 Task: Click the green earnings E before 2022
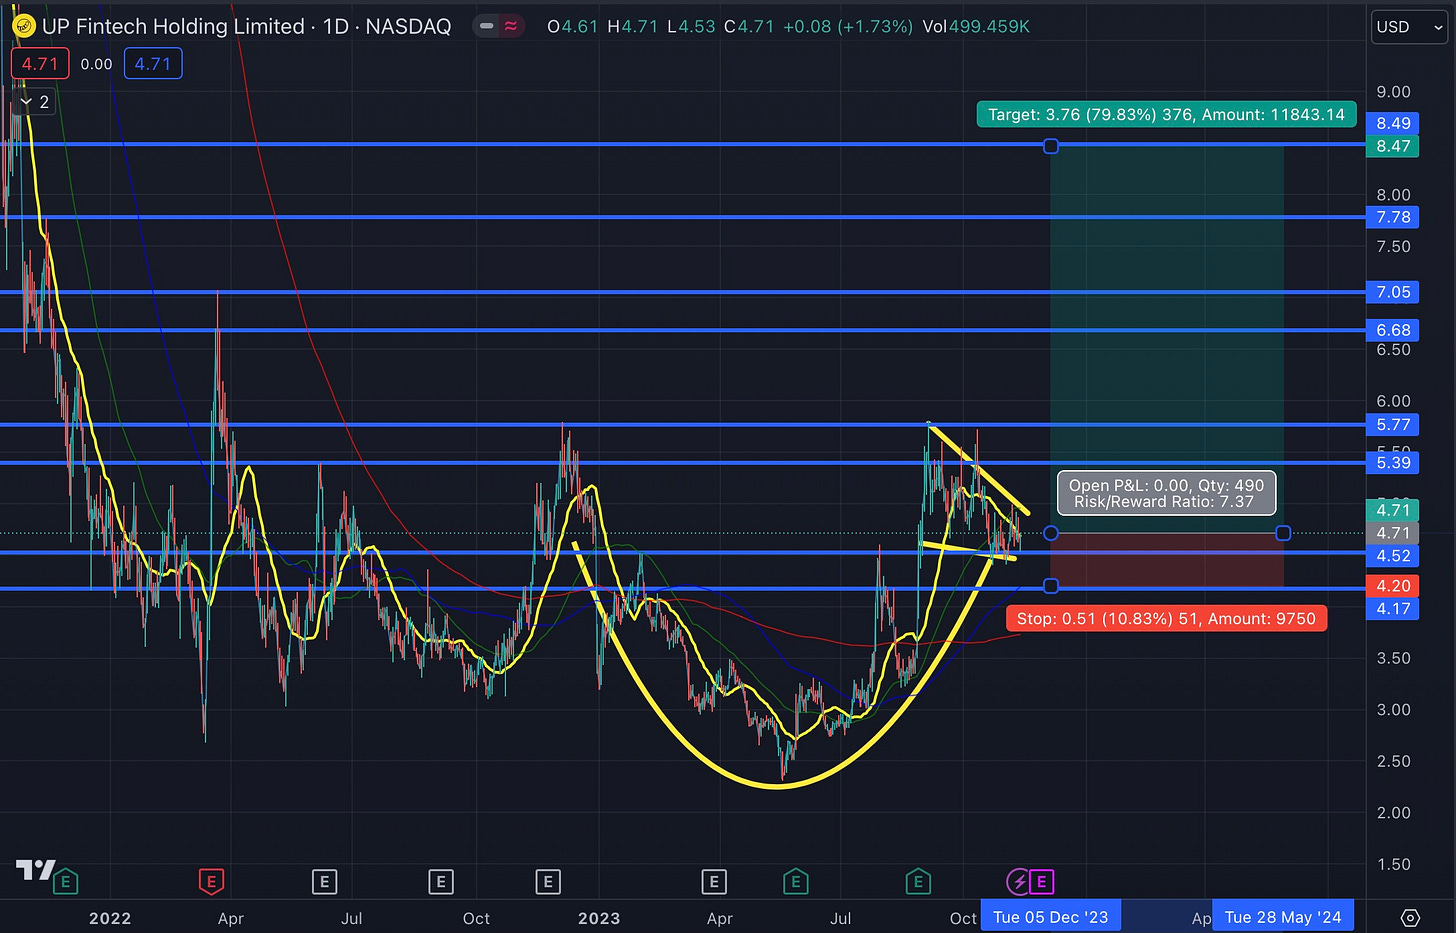pos(66,882)
